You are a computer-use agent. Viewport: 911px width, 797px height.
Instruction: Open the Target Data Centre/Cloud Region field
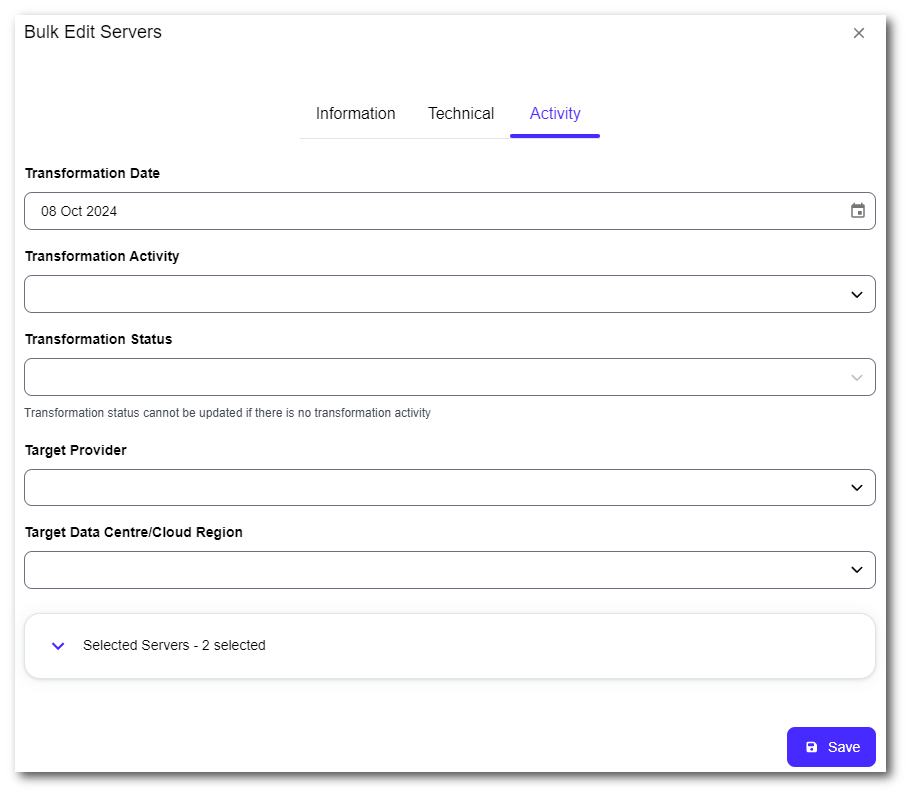pos(430,570)
